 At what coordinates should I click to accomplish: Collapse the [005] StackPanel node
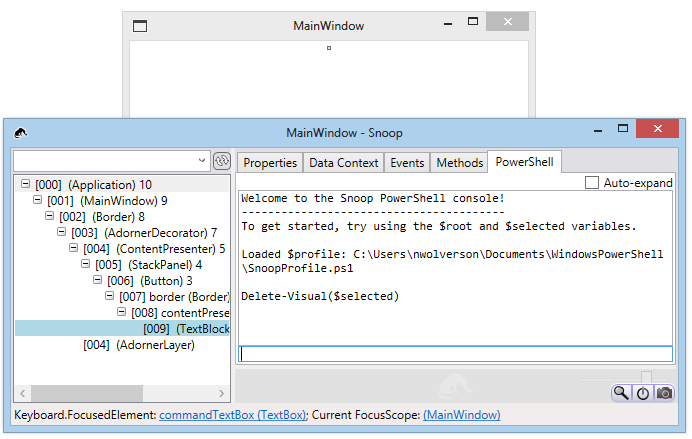coord(86,265)
